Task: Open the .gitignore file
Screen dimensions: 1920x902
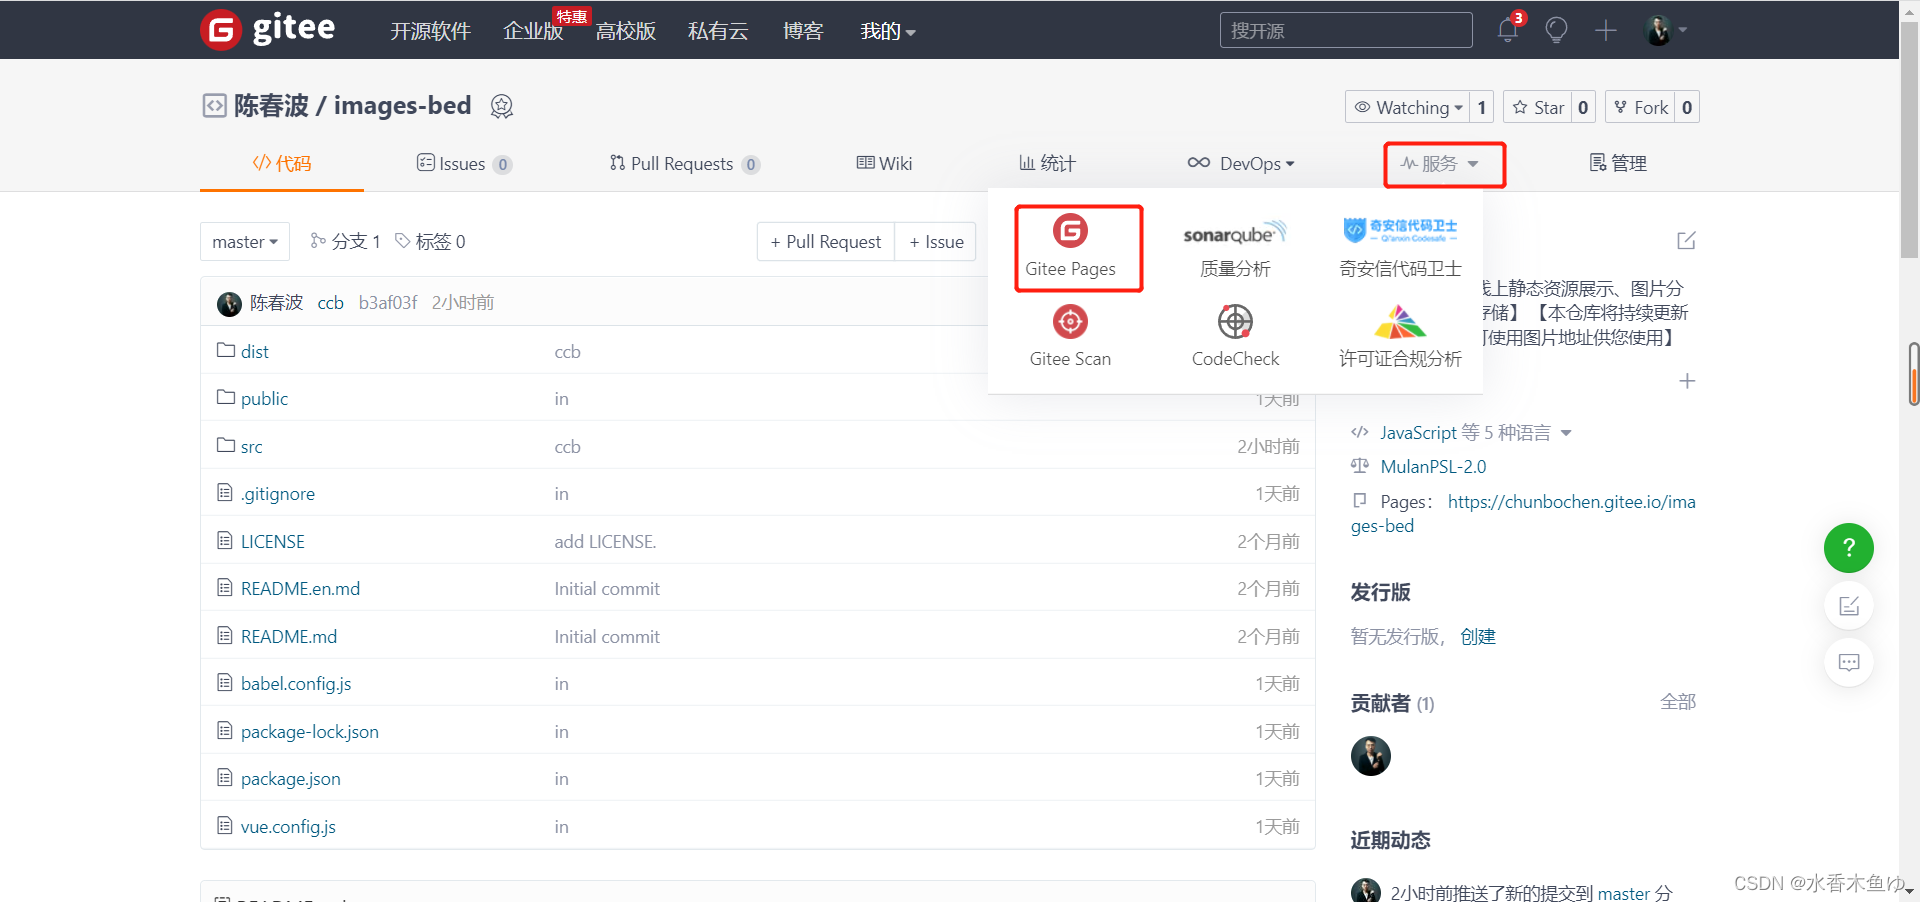Action: (x=277, y=494)
